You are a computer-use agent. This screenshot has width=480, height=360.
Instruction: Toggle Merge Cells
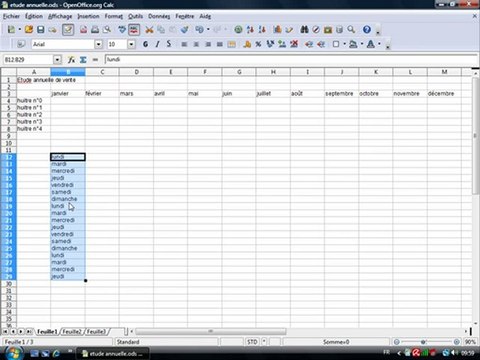(232, 44)
